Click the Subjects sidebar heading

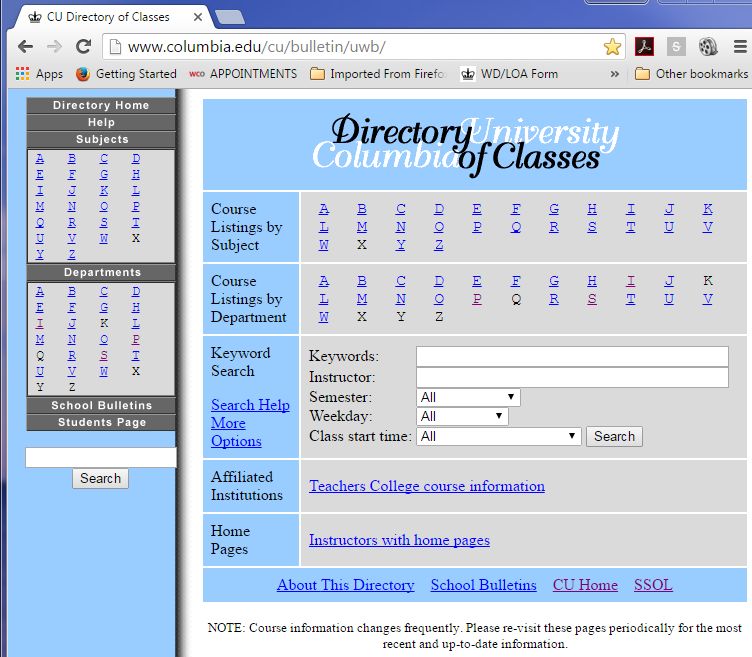click(101, 139)
